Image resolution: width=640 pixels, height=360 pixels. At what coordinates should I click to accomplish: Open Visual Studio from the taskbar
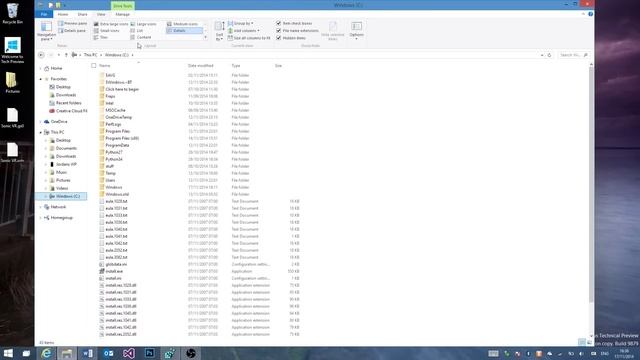129,353
